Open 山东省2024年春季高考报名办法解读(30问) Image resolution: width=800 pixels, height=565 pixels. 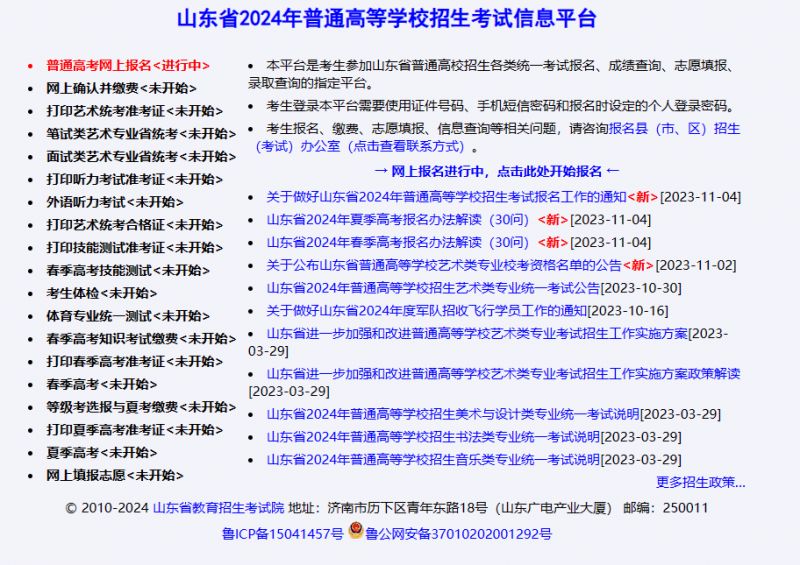(398, 242)
